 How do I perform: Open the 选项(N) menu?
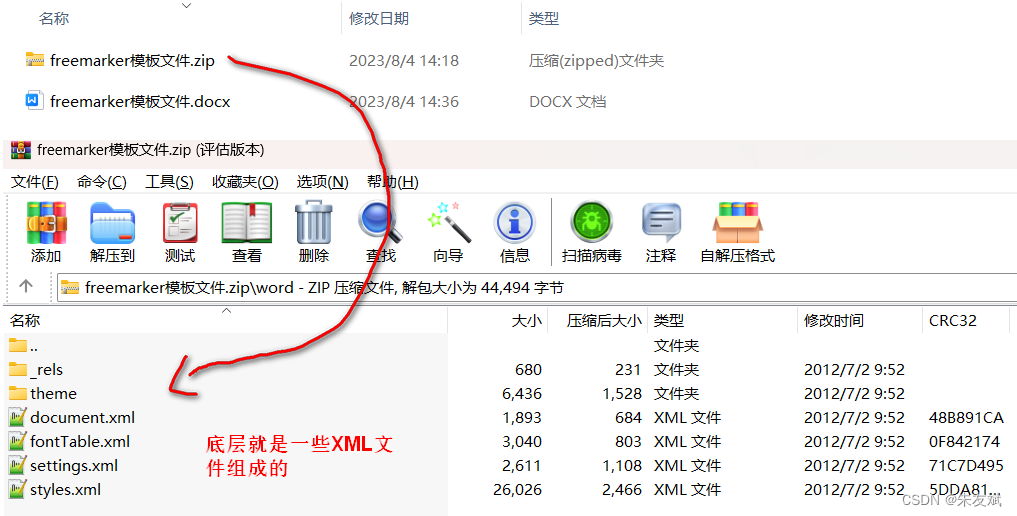322,182
